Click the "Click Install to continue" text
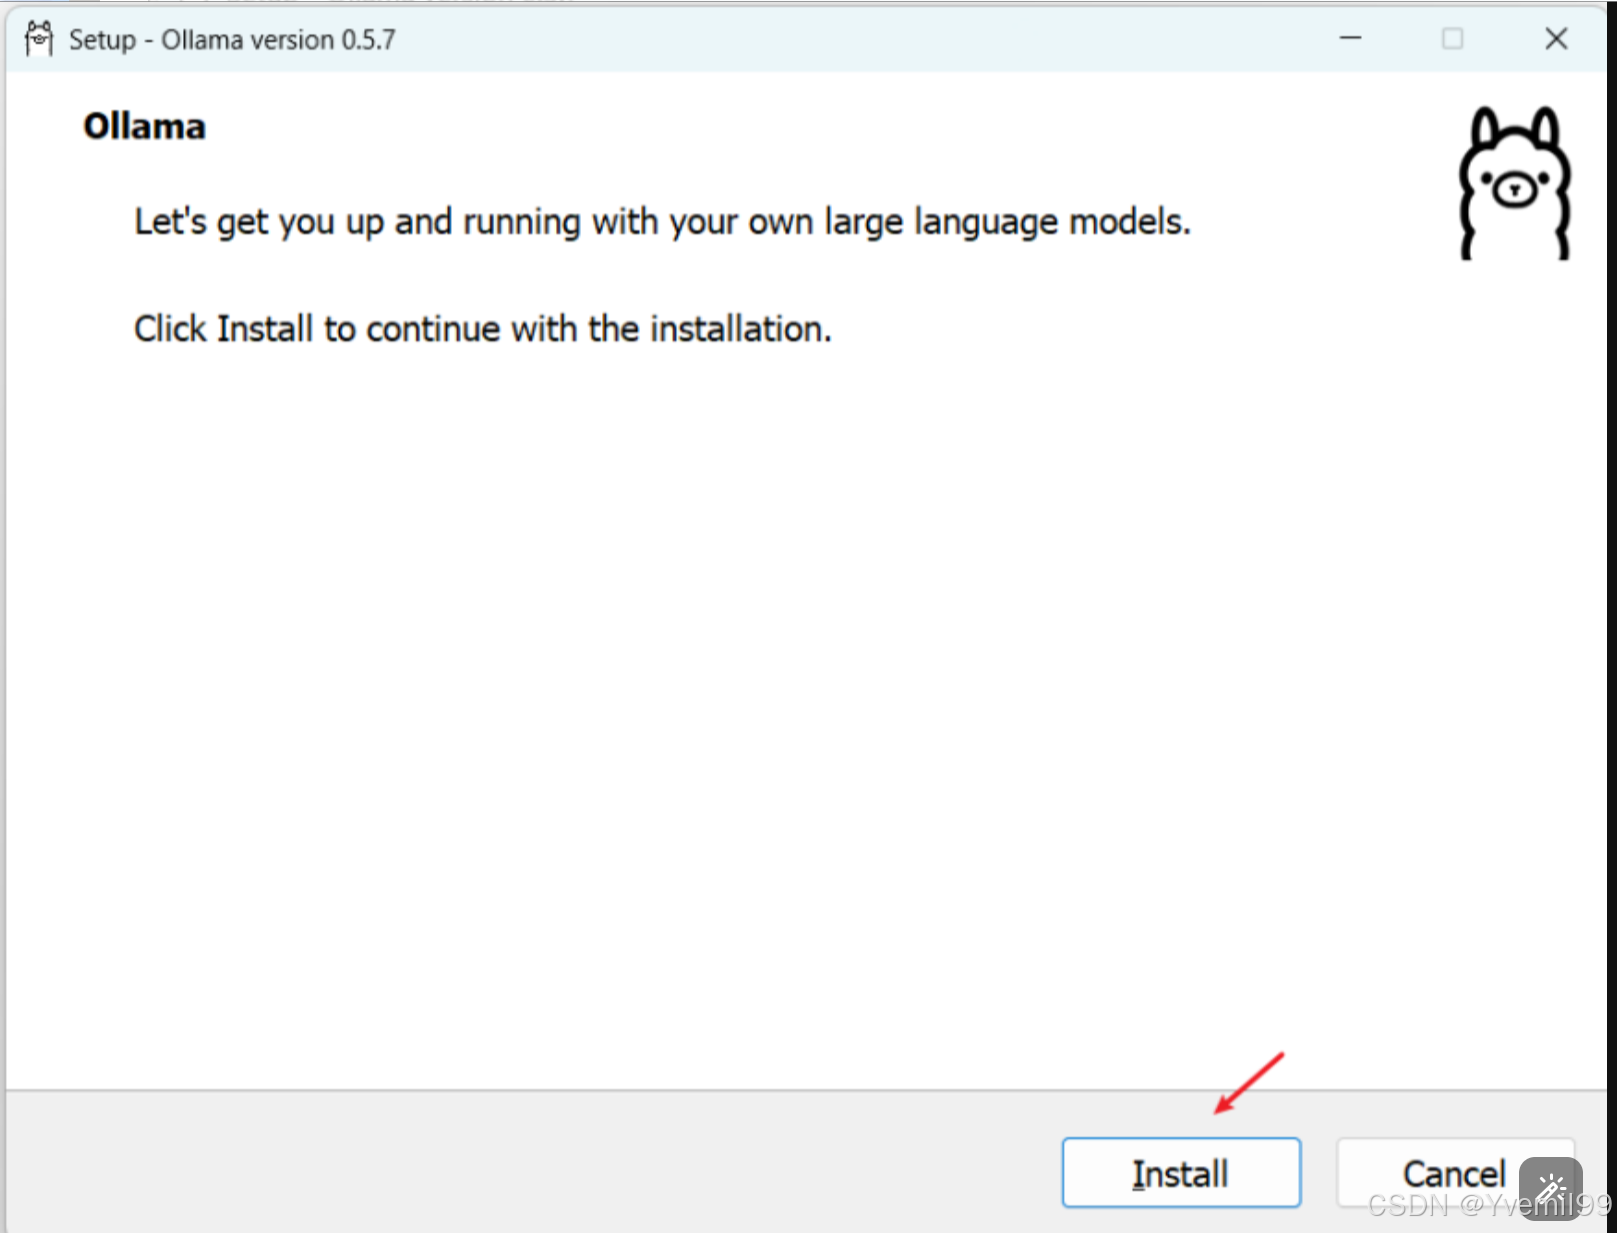 [x=483, y=329]
